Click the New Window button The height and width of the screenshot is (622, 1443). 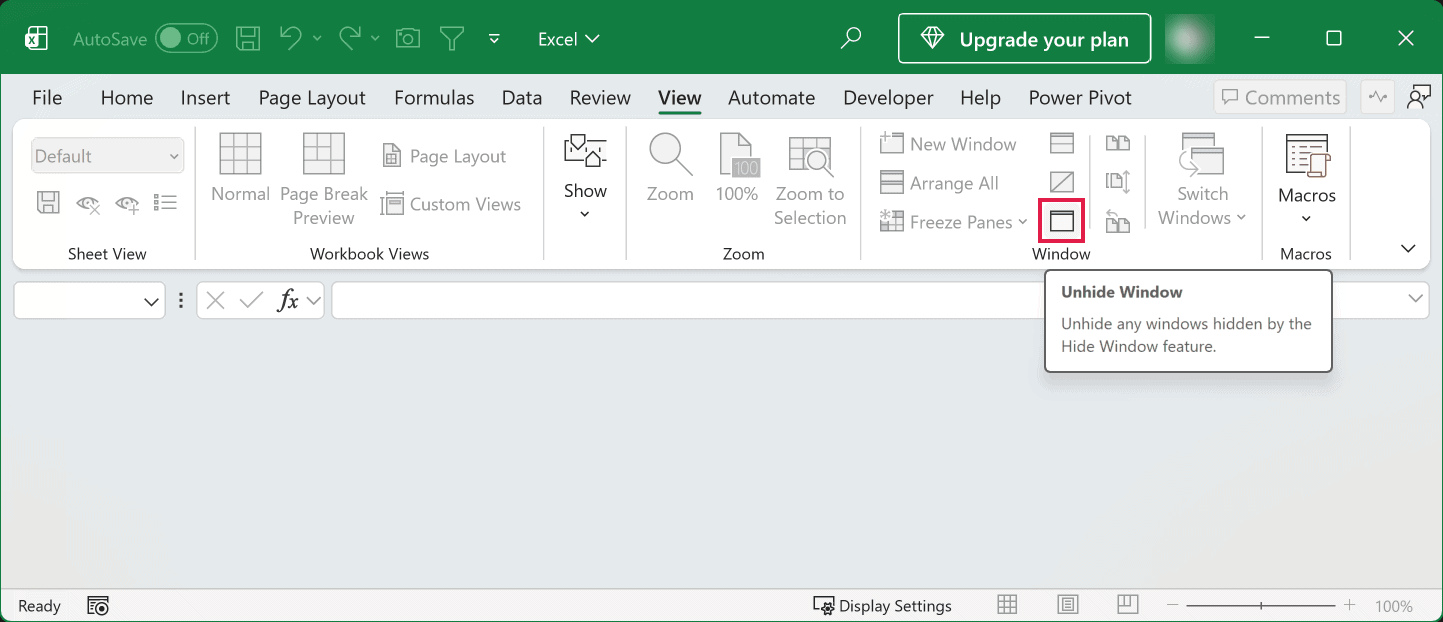[x=948, y=144]
